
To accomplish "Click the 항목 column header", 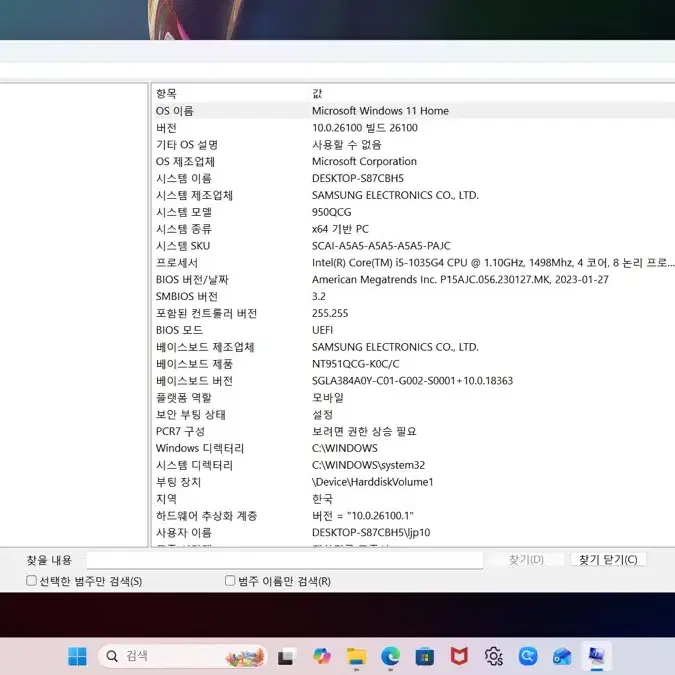I will pyautogui.click(x=166, y=93).
